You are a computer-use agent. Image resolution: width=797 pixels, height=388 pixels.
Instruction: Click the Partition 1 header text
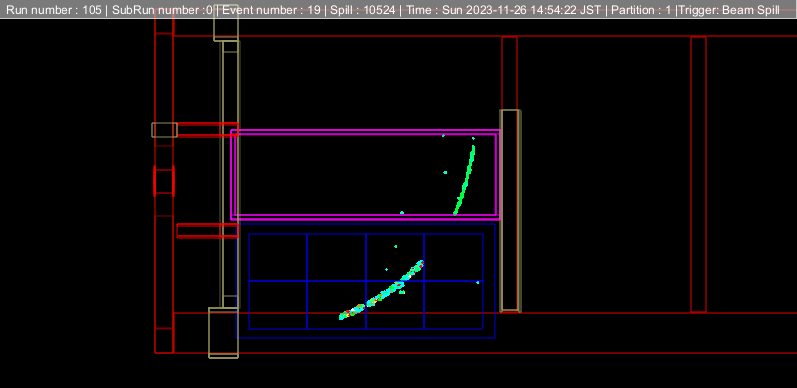[641, 10]
